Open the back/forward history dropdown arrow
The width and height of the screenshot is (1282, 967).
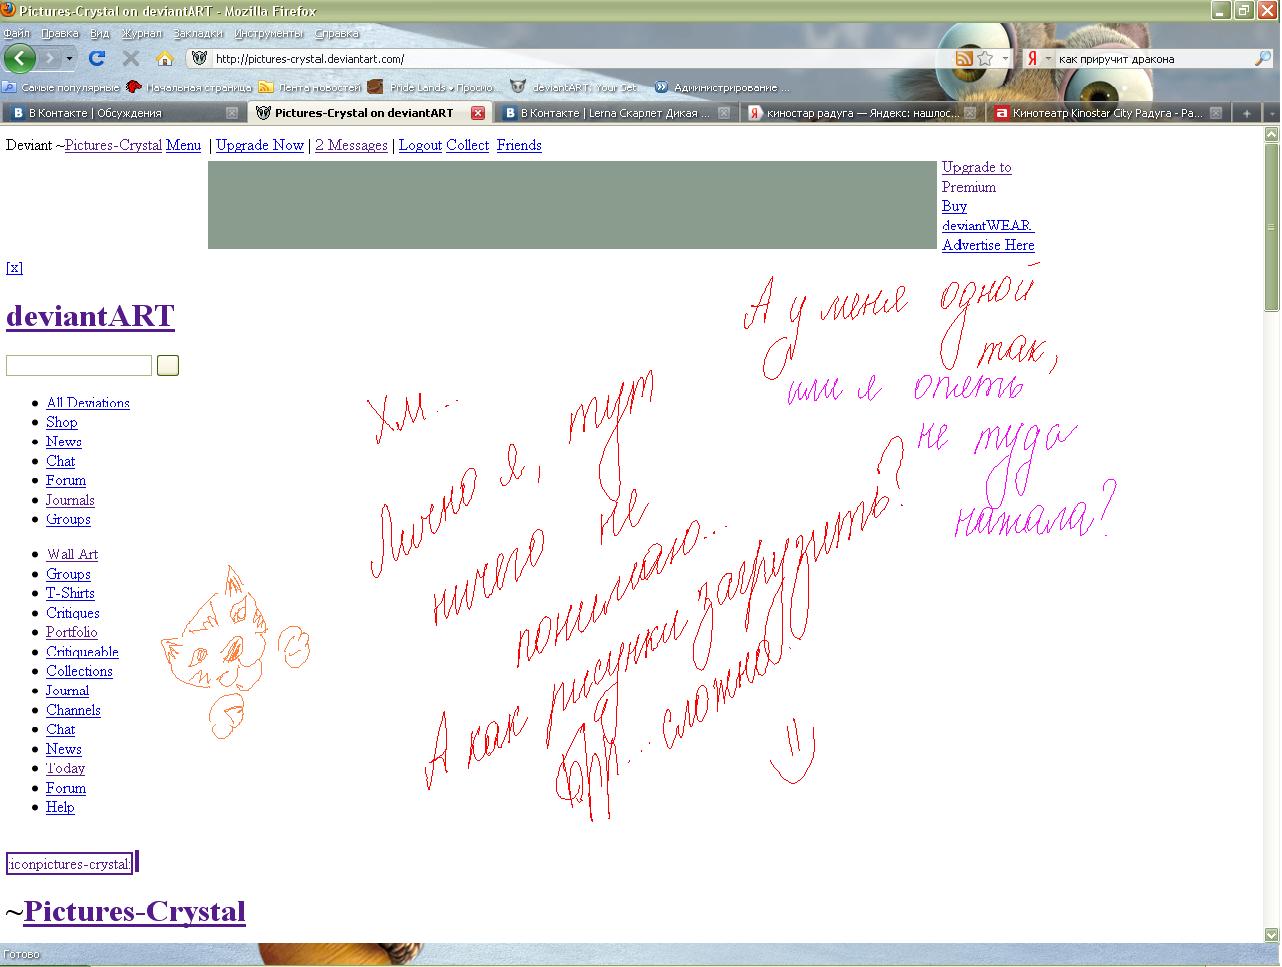coord(69,59)
